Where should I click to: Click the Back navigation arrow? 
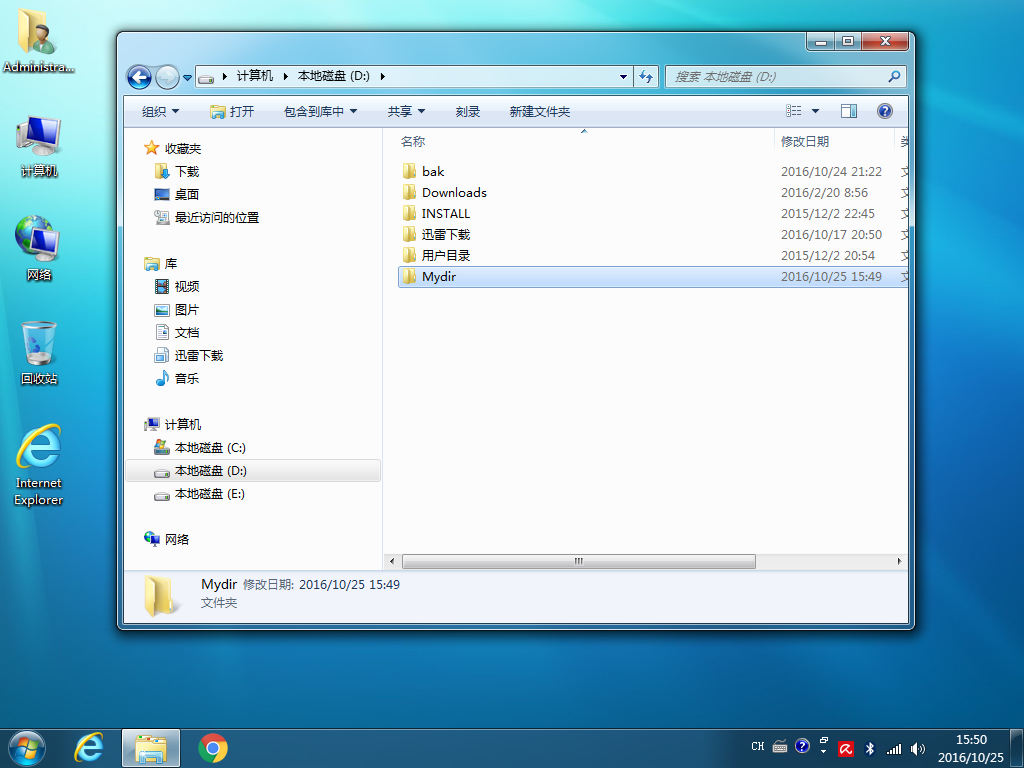(x=139, y=77)
